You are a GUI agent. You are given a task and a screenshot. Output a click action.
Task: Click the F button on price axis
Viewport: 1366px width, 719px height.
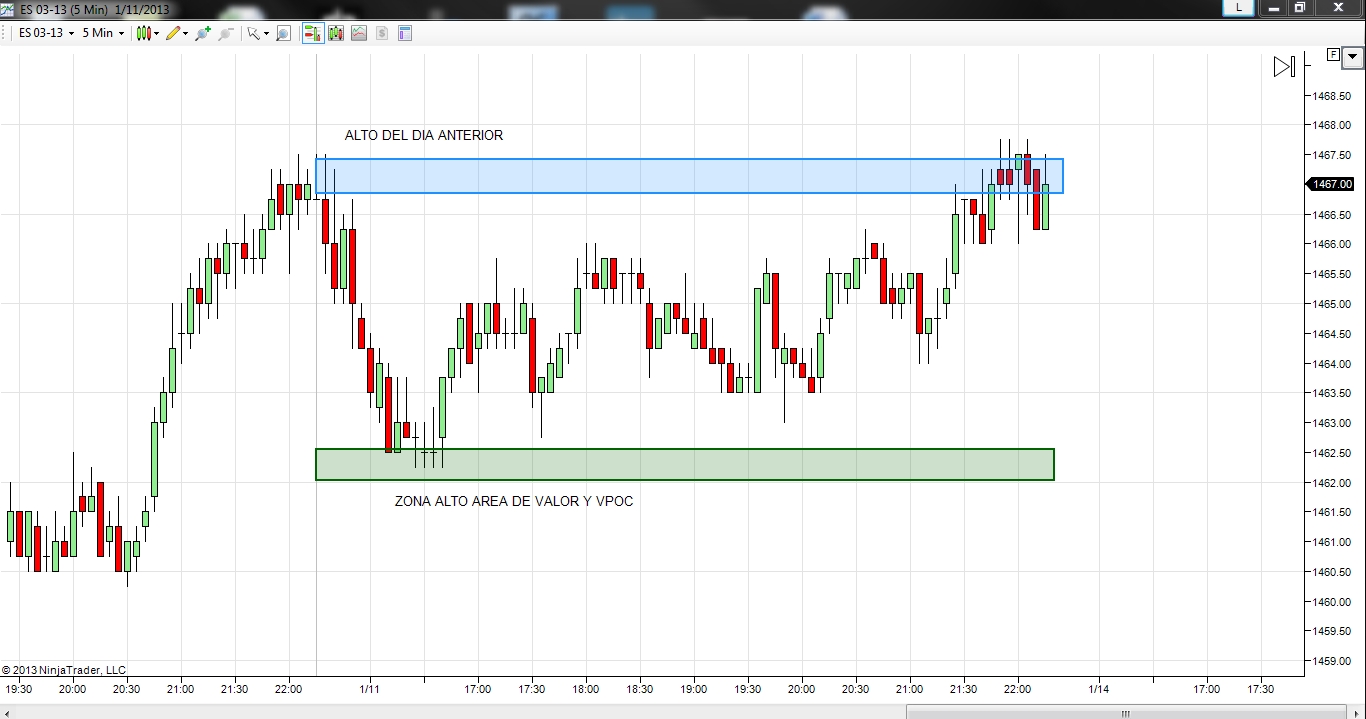[x=1333, y=54]
